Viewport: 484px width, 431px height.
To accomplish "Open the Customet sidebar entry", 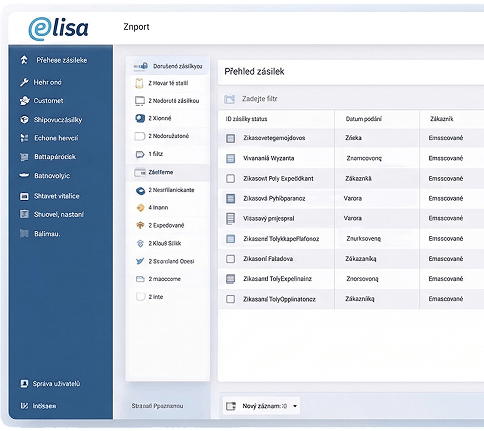I will click(48, 101).
